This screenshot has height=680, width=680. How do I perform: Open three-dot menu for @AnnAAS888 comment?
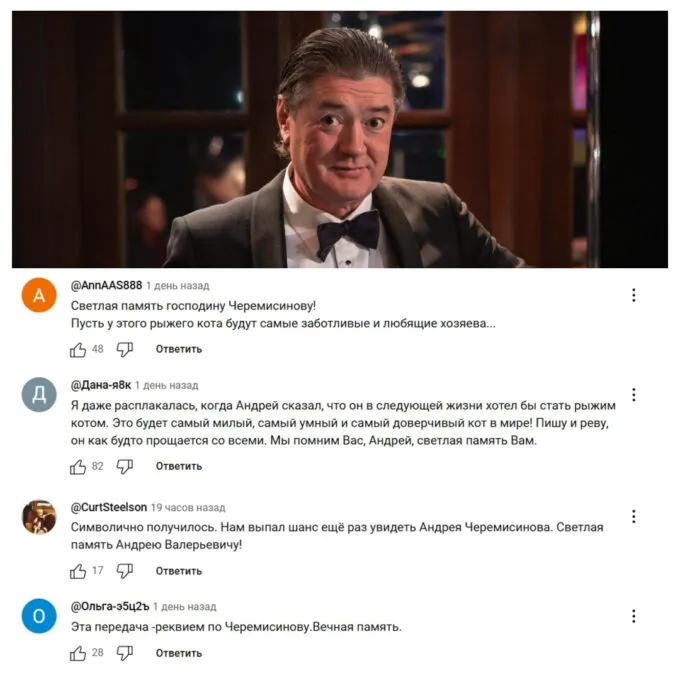pos(634,295)
